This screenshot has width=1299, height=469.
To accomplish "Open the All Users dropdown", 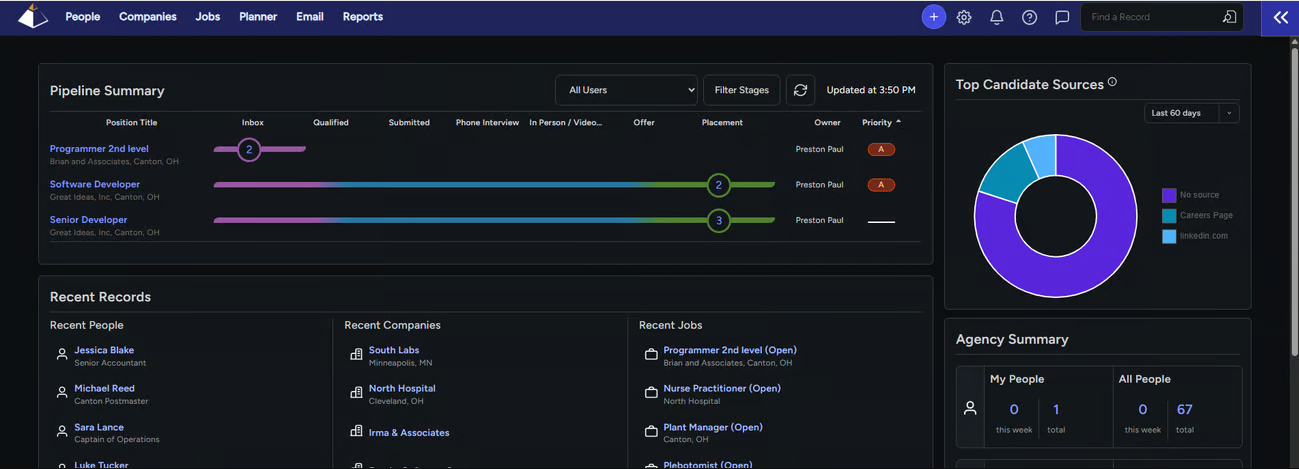I will 626,90.
